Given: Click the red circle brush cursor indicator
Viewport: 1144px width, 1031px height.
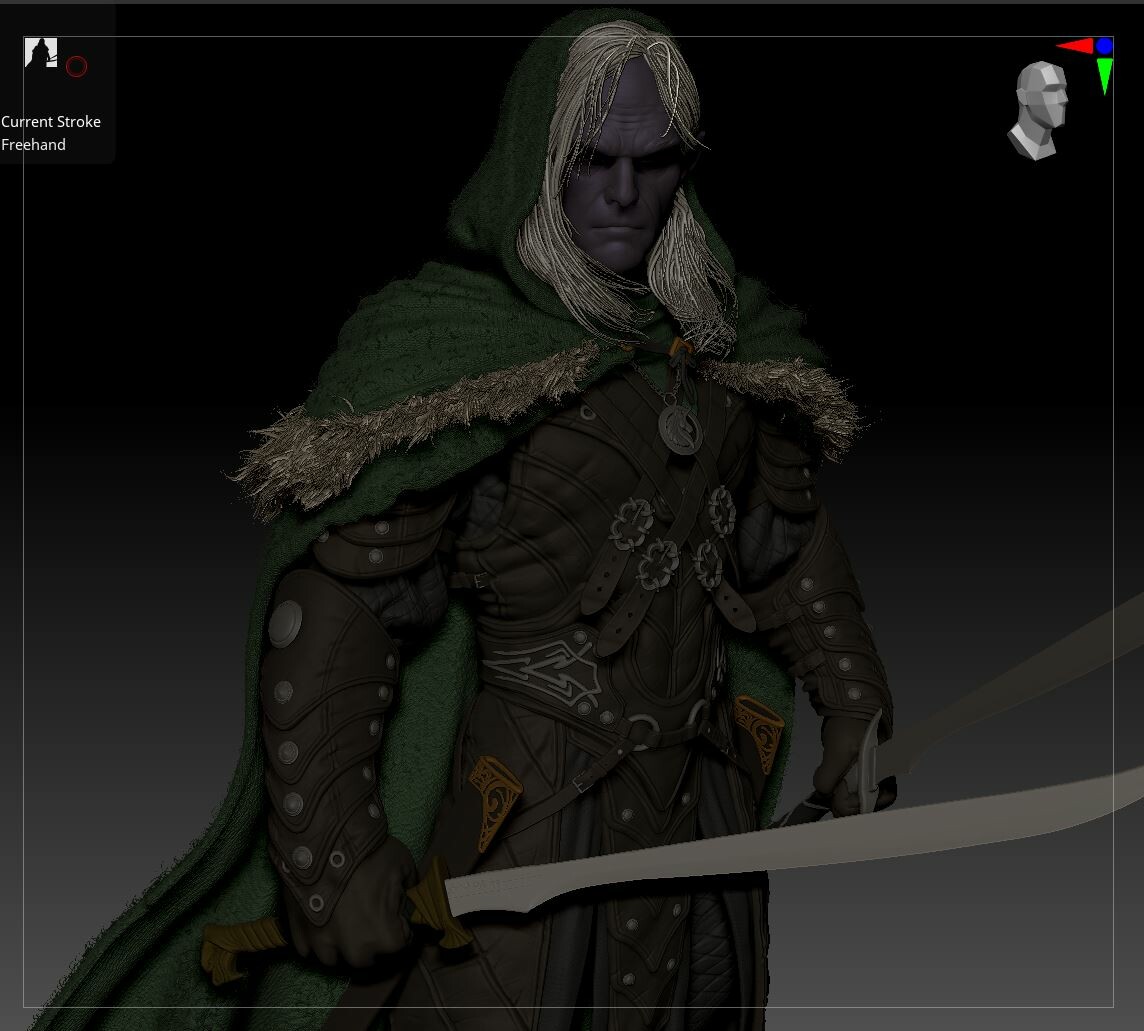Looking at the screenshot, I should 77,67.
